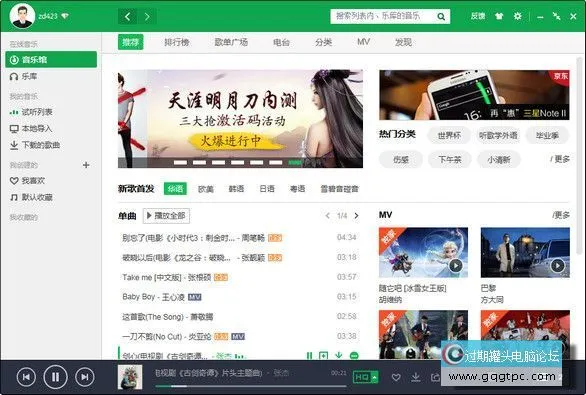586x395 pixels.
Task: Open the 天涯明月刀 banner
Action: (x=240, y=119)
